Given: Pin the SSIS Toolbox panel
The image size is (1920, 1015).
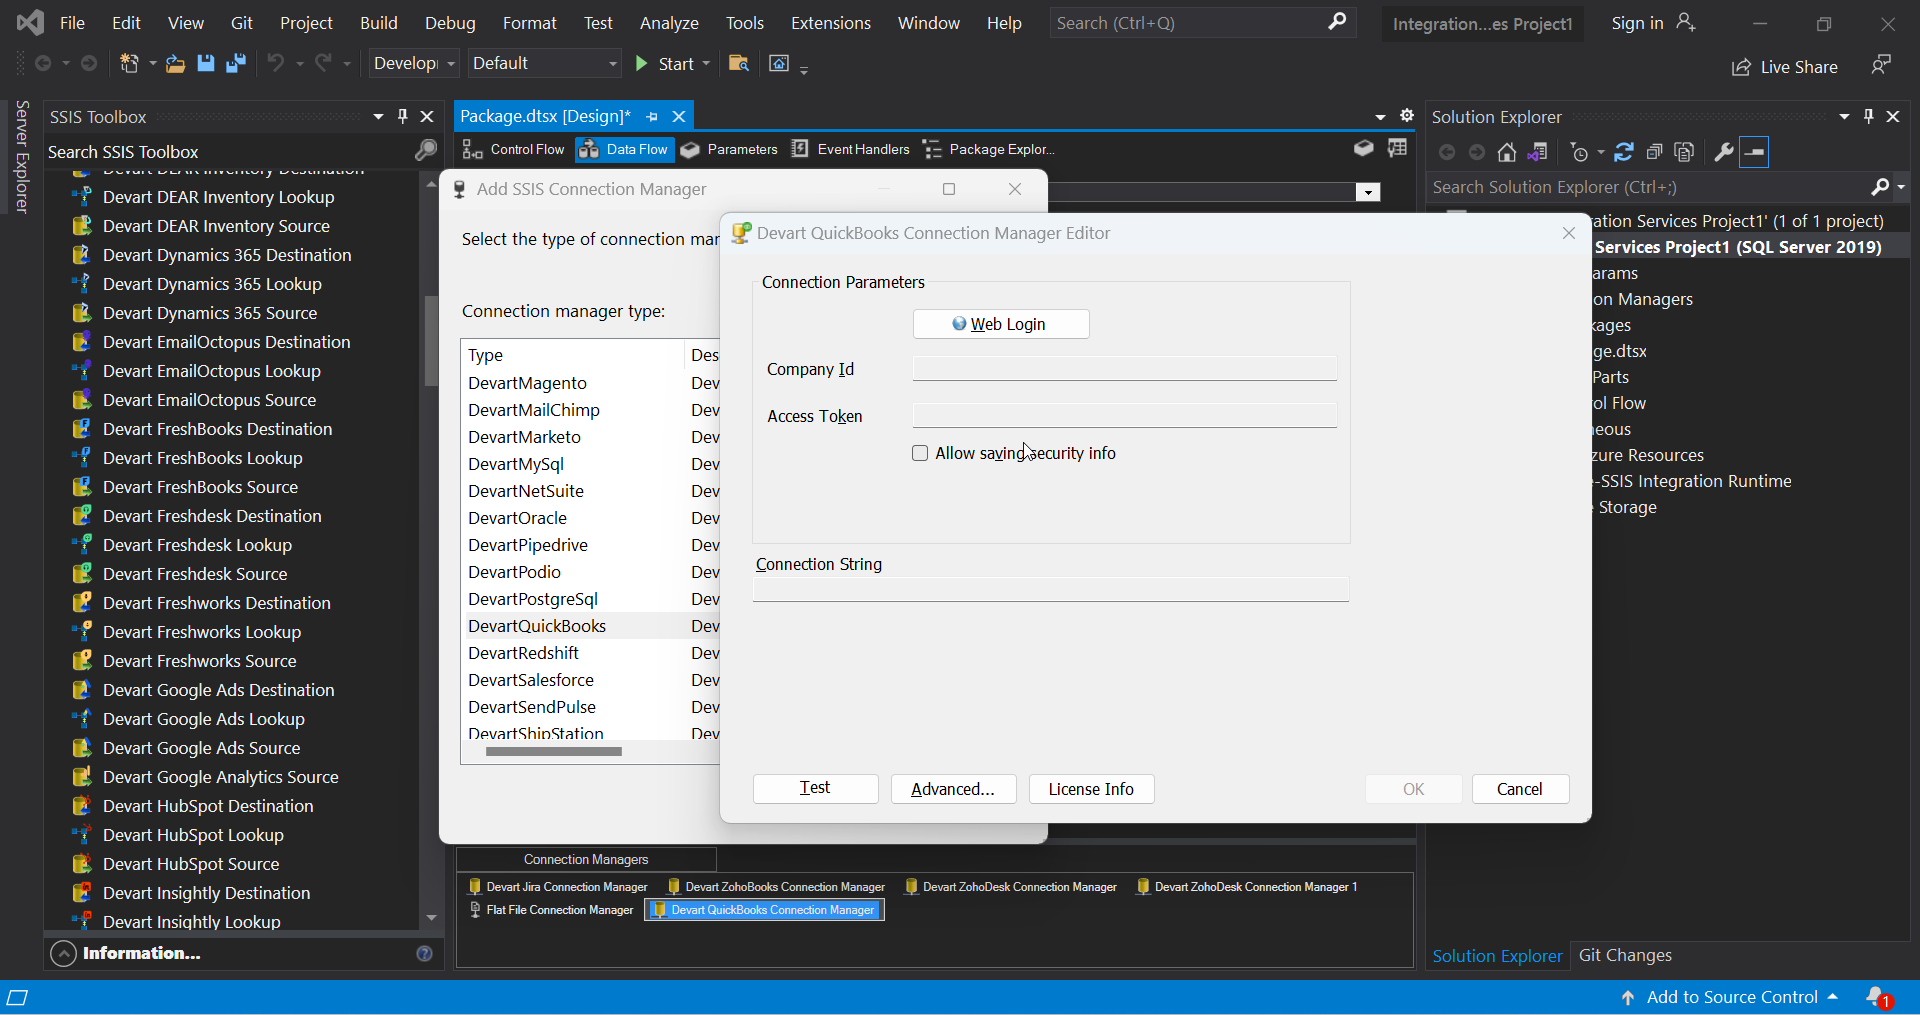Looking at the screenshot, I should click(403, 117).
